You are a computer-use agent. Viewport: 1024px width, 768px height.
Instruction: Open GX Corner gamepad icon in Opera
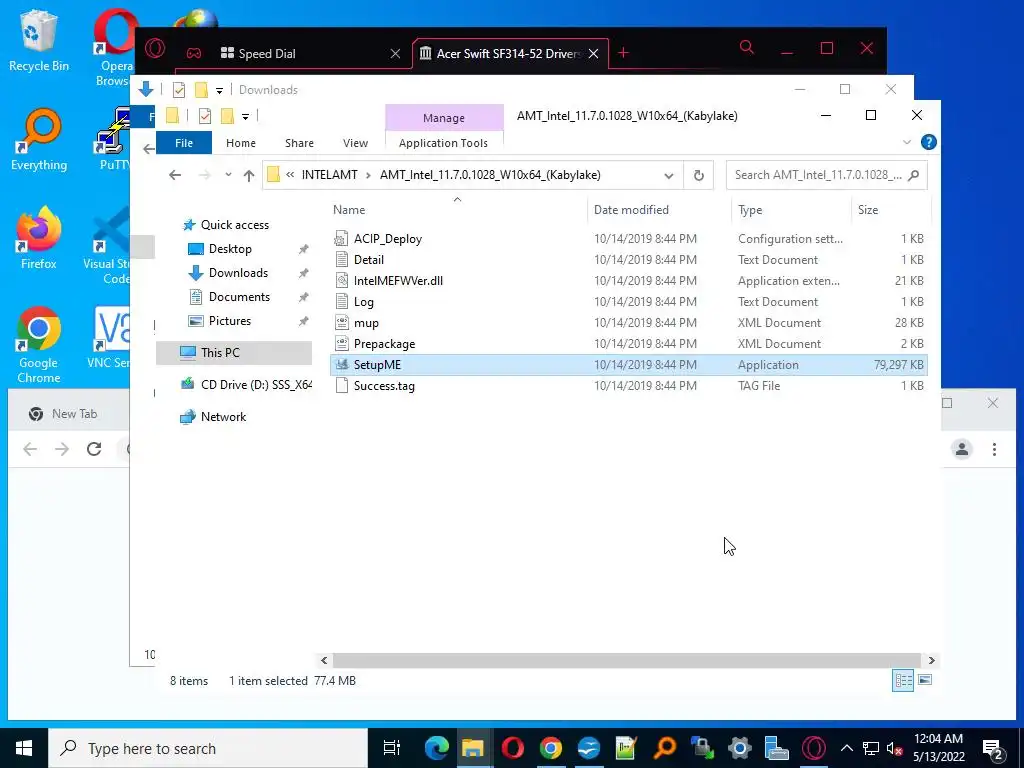194,53
